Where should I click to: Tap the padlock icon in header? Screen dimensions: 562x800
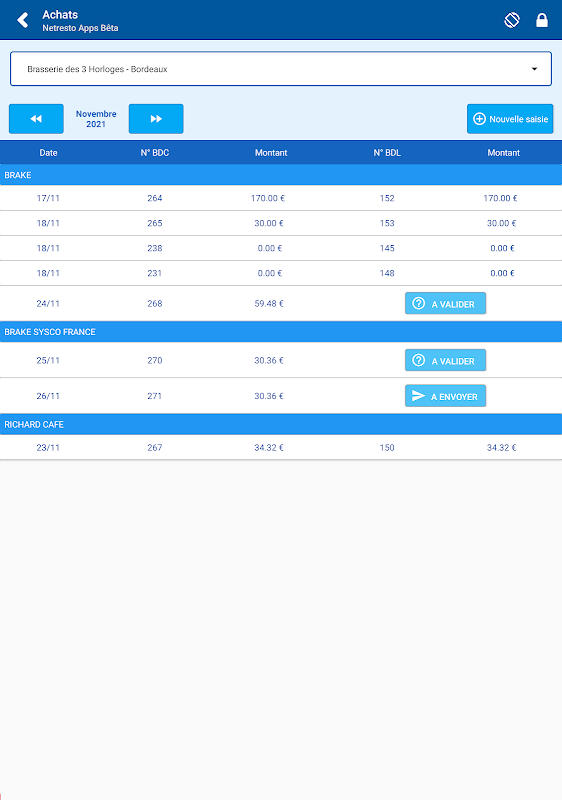click(542, 20)
